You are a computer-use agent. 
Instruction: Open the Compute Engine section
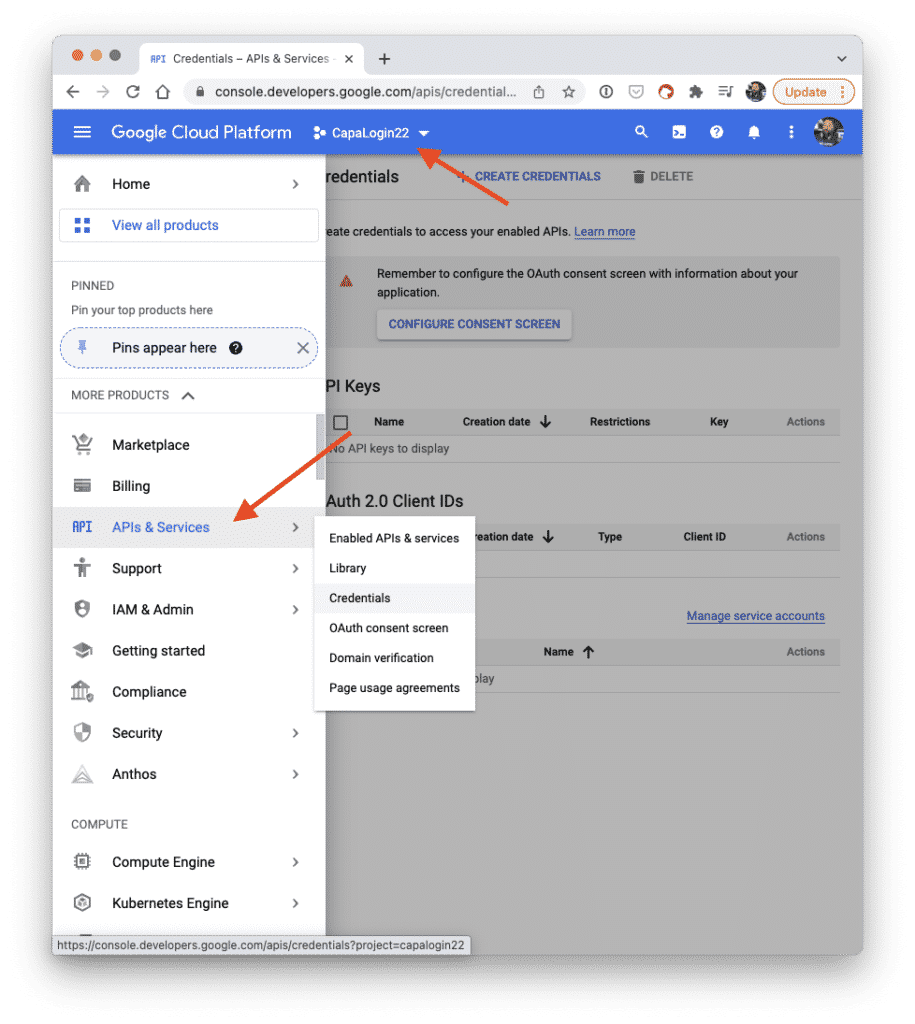coord(165,861)
